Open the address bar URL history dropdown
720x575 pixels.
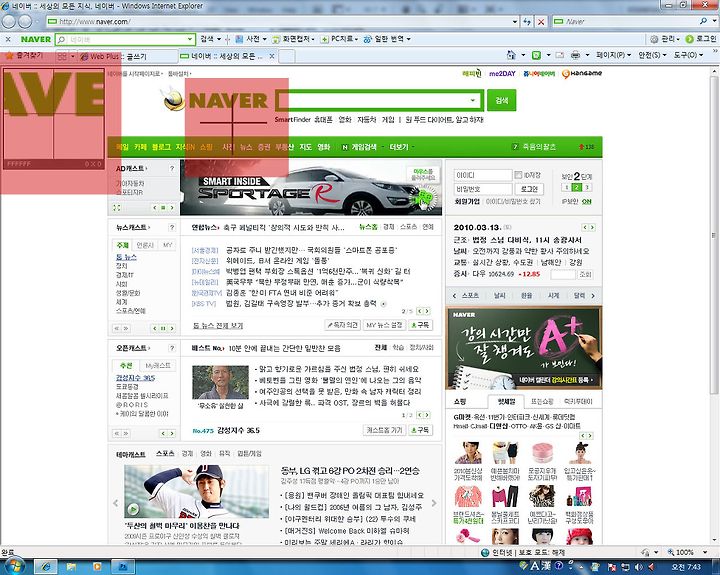(514, 22)
